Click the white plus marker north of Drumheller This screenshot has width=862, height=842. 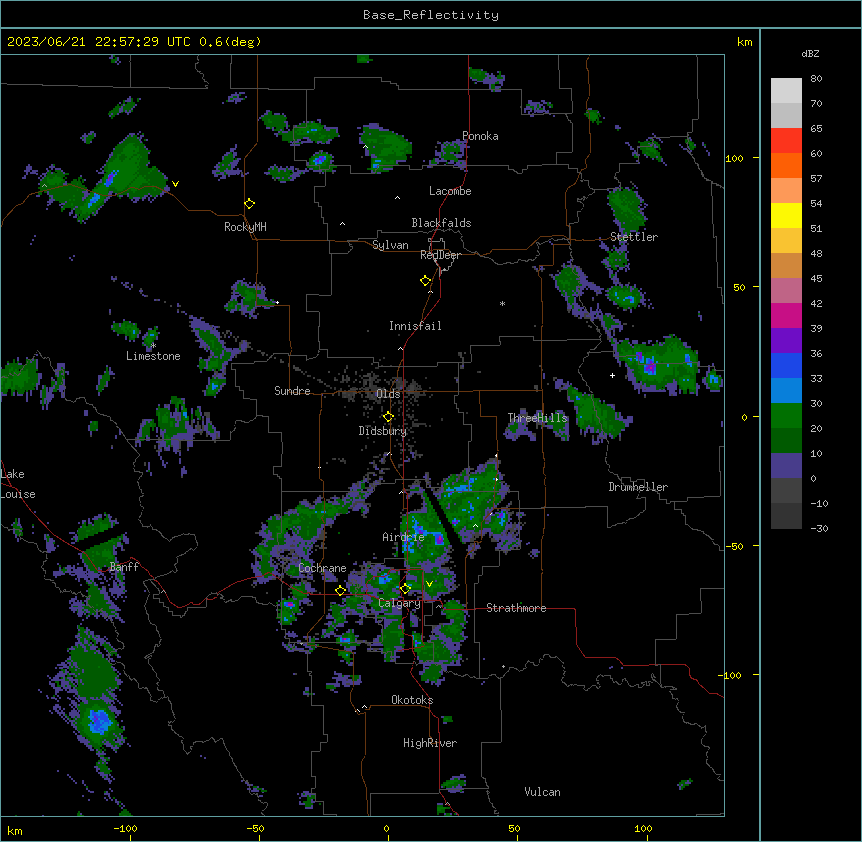[x=612, y=375]
